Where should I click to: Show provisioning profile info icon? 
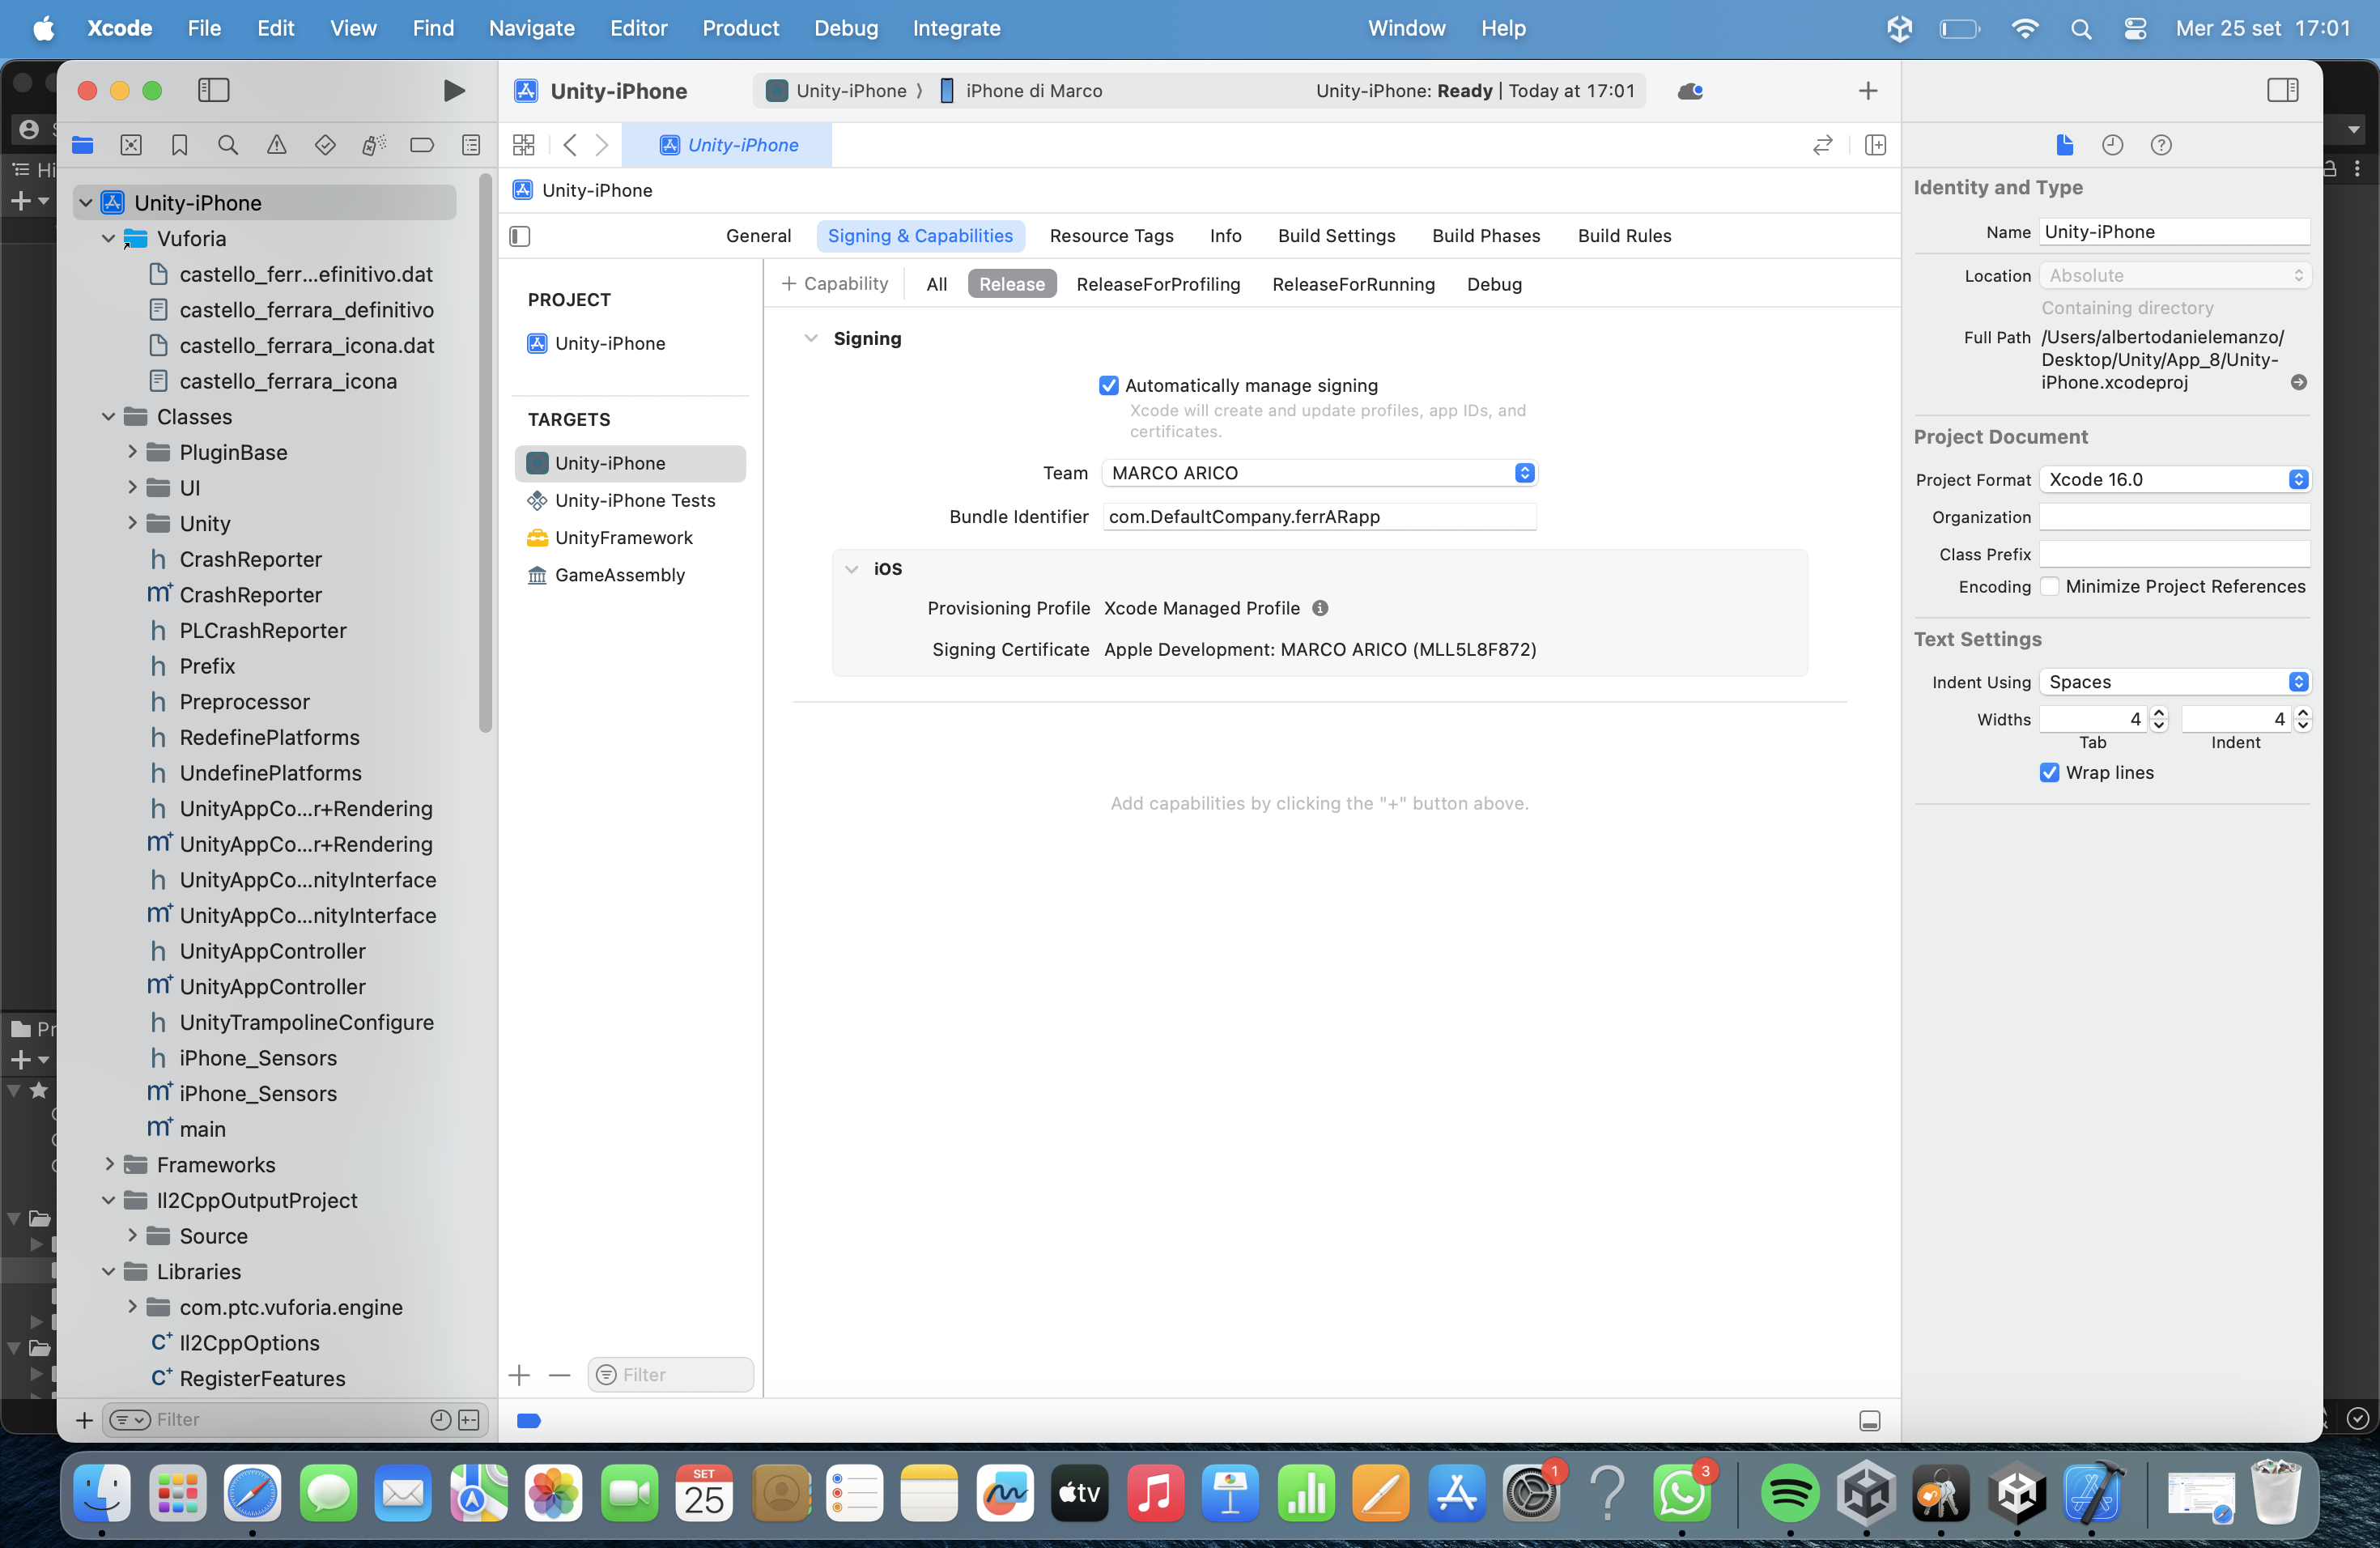[x=1320, y=608]
